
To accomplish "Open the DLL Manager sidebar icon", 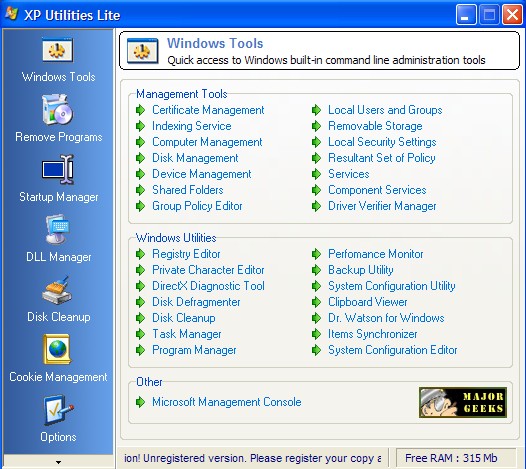I will coord(57,229).
